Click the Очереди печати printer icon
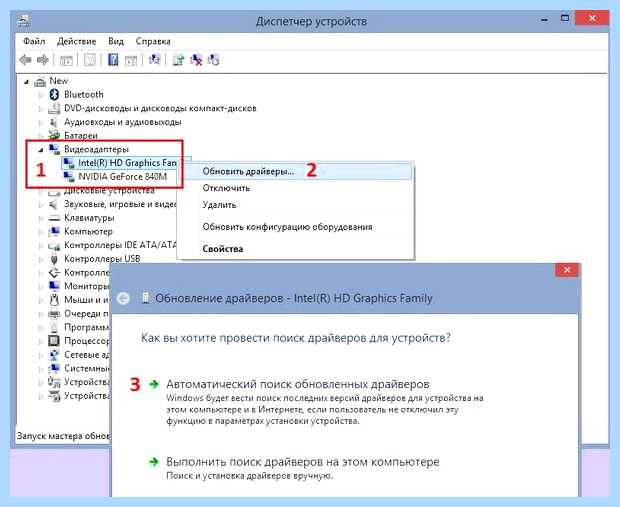Image resolution: width=620 pixels, height=507 pixels. [x=54, y=314]
